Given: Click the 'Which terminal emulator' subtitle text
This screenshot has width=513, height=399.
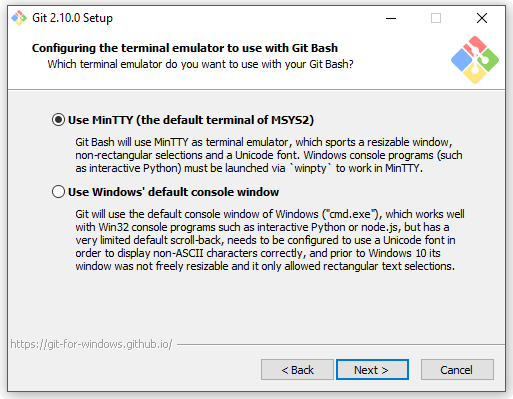Looking at the screenshot, I should click(200, 64).
